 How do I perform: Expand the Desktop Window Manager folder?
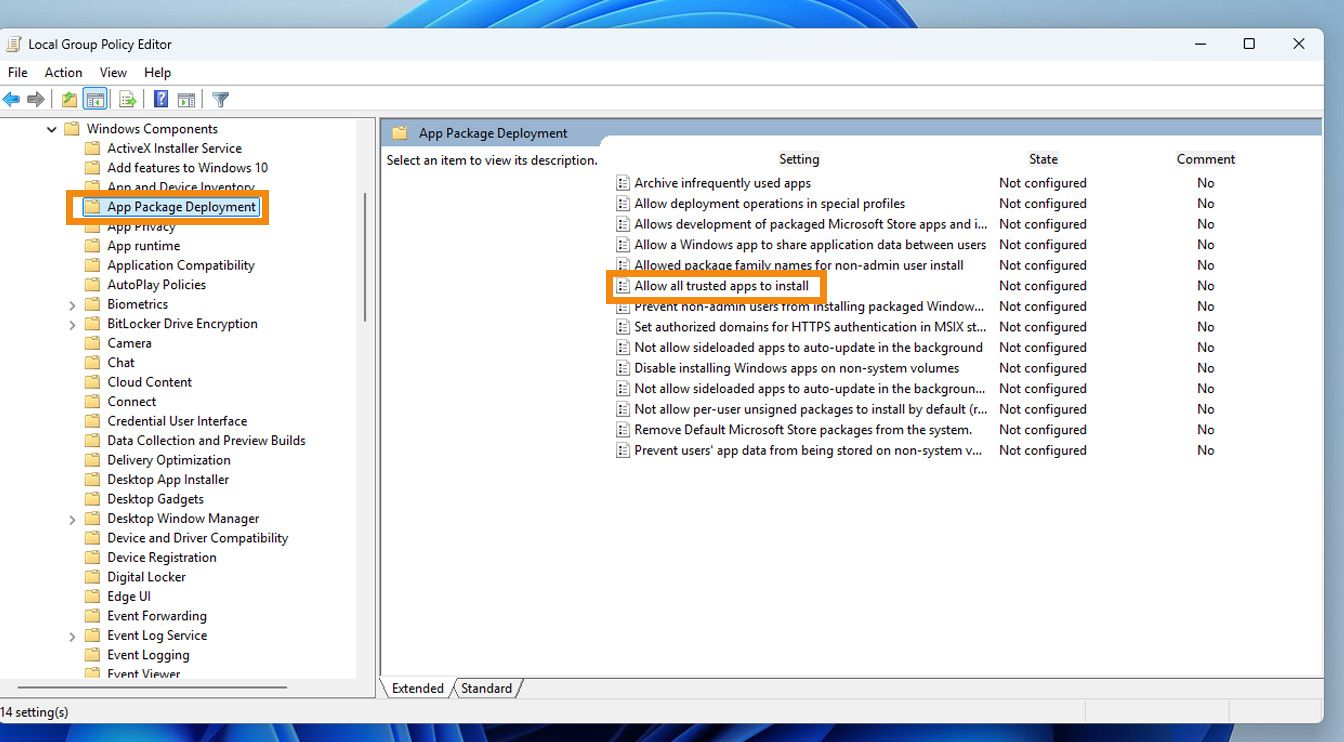pos(72,519)
